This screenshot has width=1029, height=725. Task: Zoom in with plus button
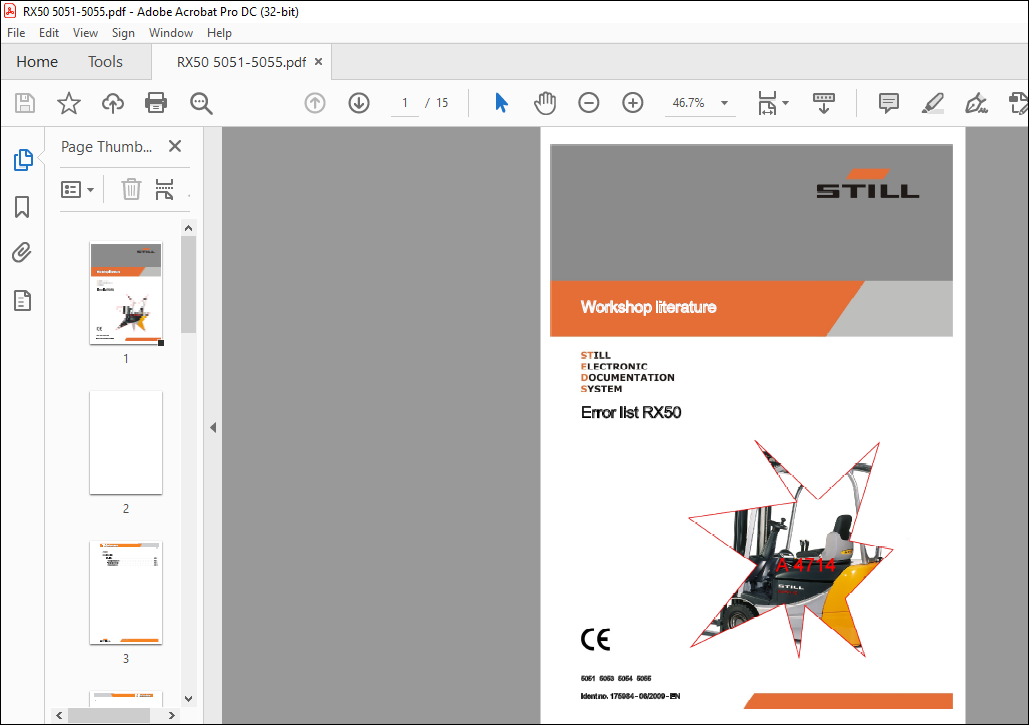coord(633,103)
